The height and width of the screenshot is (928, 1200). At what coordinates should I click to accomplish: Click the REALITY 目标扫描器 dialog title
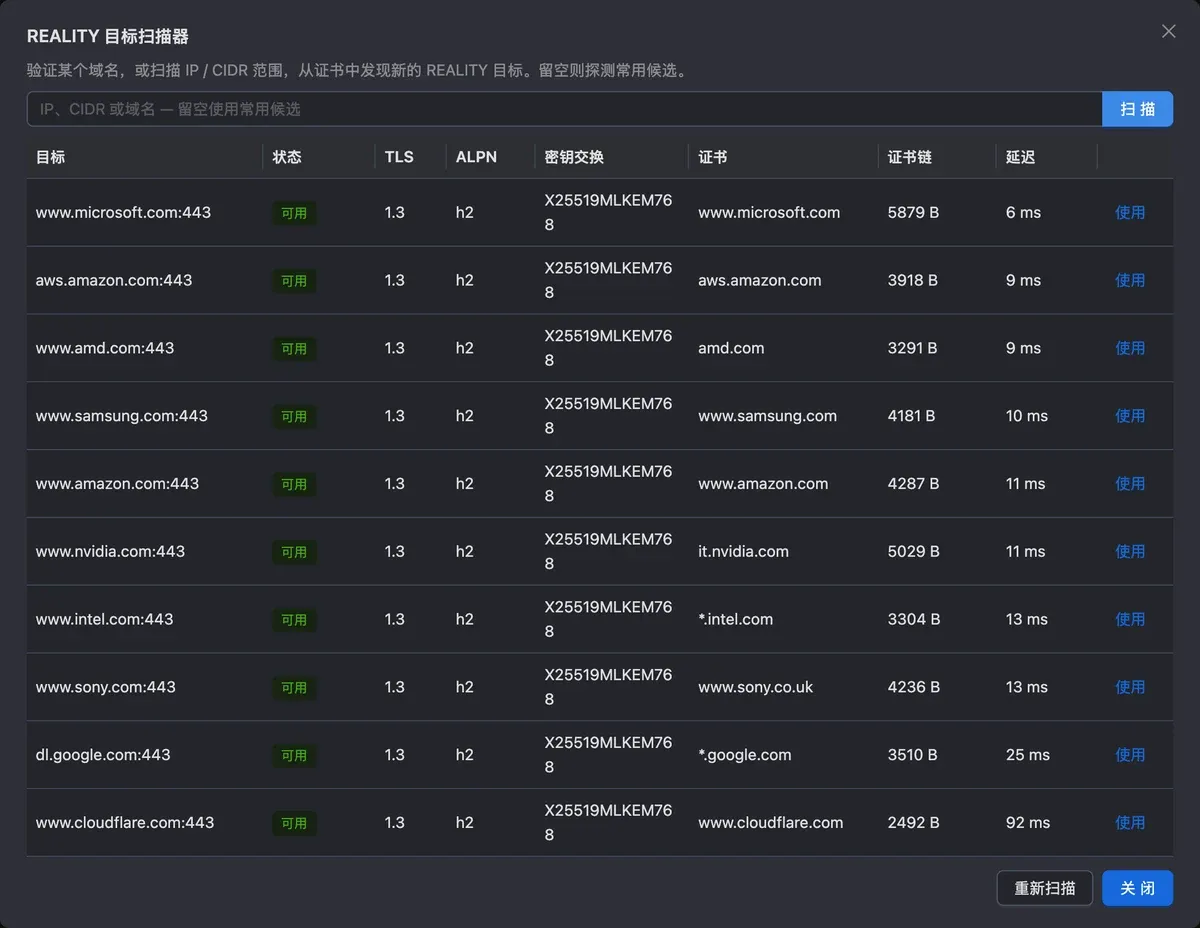click(x=108, y=36)
